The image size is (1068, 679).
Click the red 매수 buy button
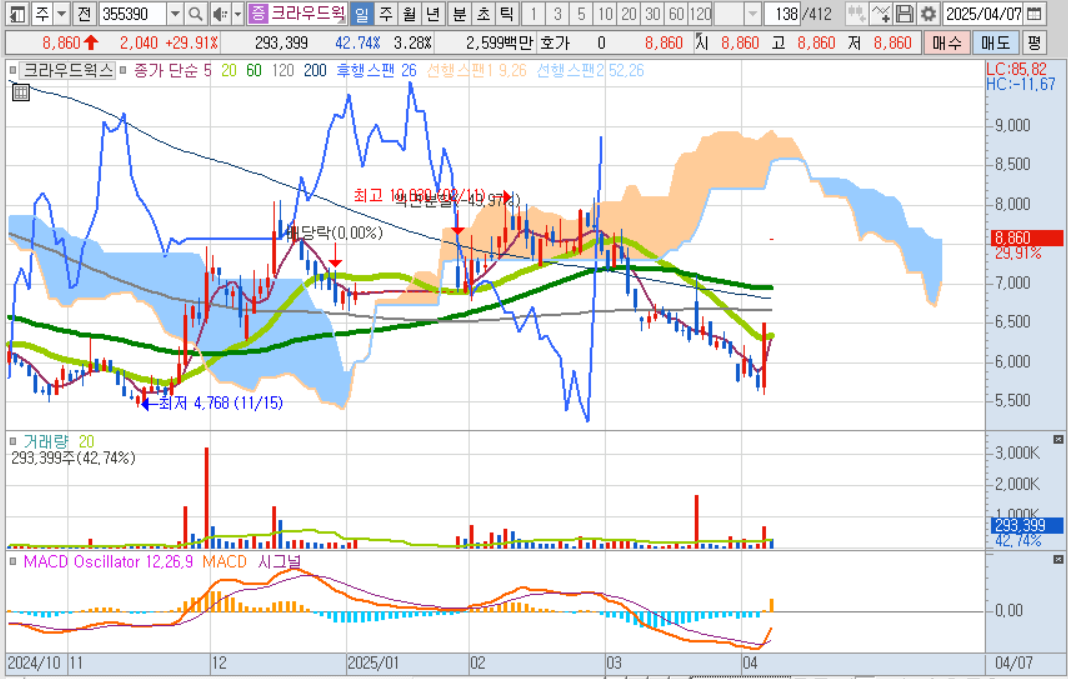(x=946, y=43)
